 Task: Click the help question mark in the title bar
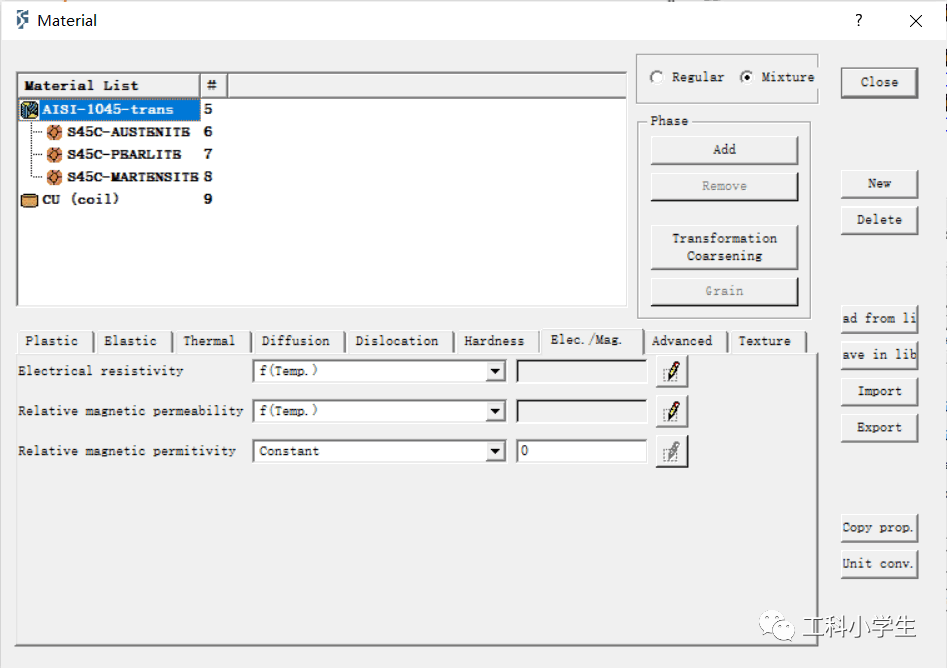coord(858,21)
